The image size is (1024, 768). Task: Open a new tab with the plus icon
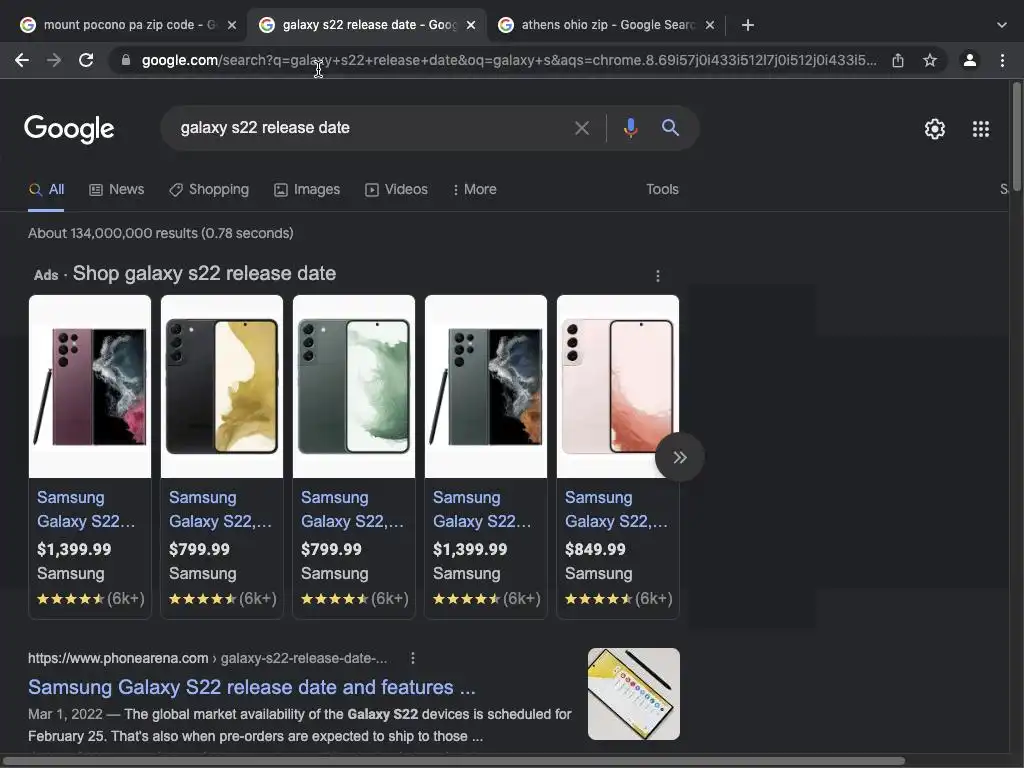748,25
